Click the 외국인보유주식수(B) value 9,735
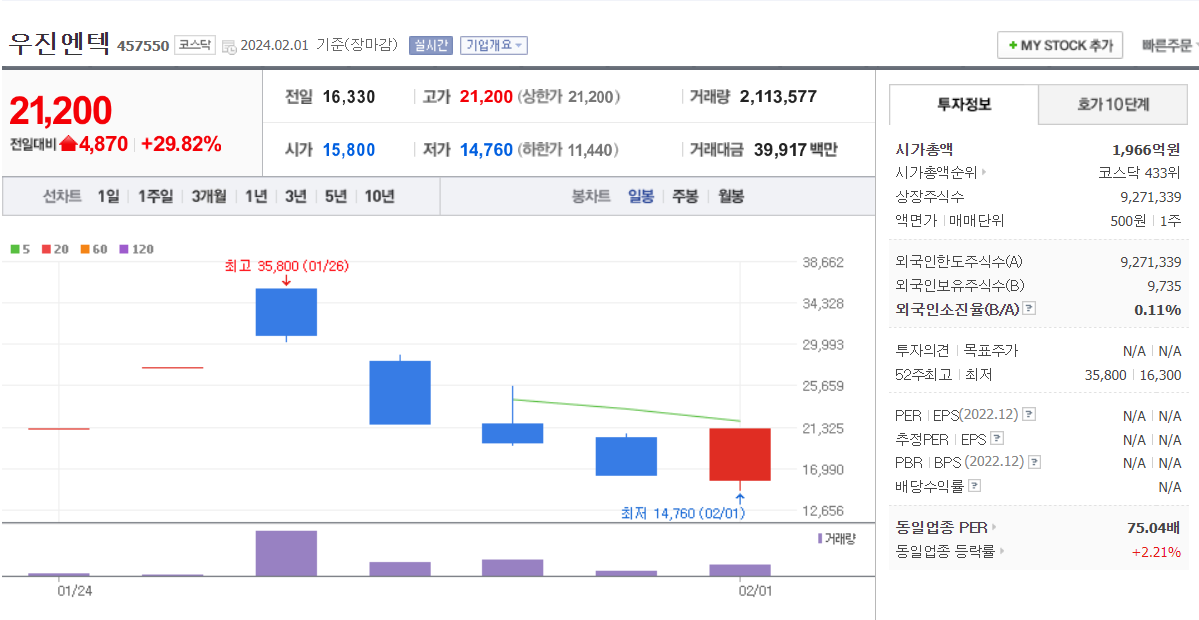This screenshot has width=1199, height=620. click(x=1164, y=285)
